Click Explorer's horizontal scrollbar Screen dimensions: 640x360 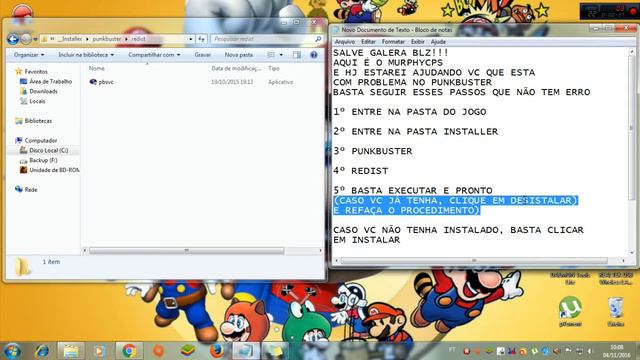[x=187, y=251]
